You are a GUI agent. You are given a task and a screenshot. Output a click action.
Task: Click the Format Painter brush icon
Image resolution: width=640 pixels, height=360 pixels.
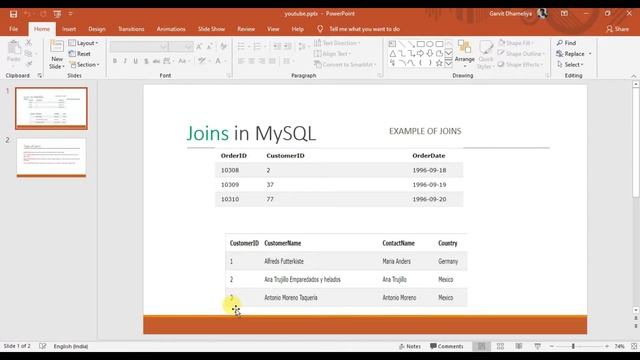tap(29, 64)
